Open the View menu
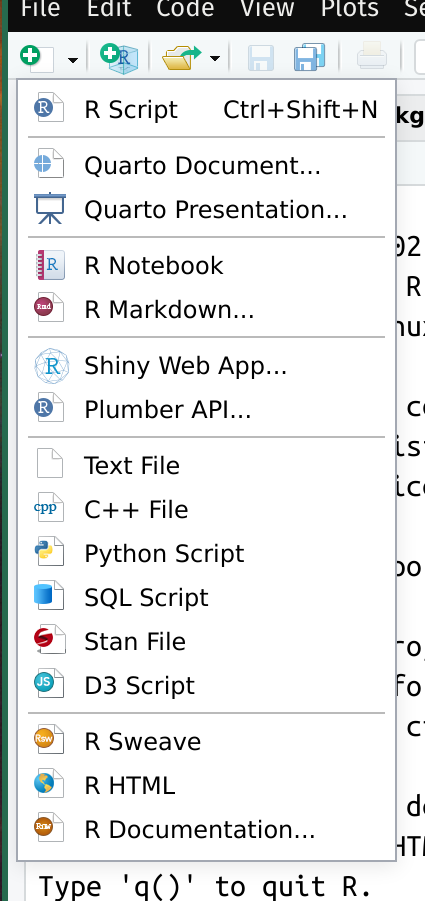 267,9
